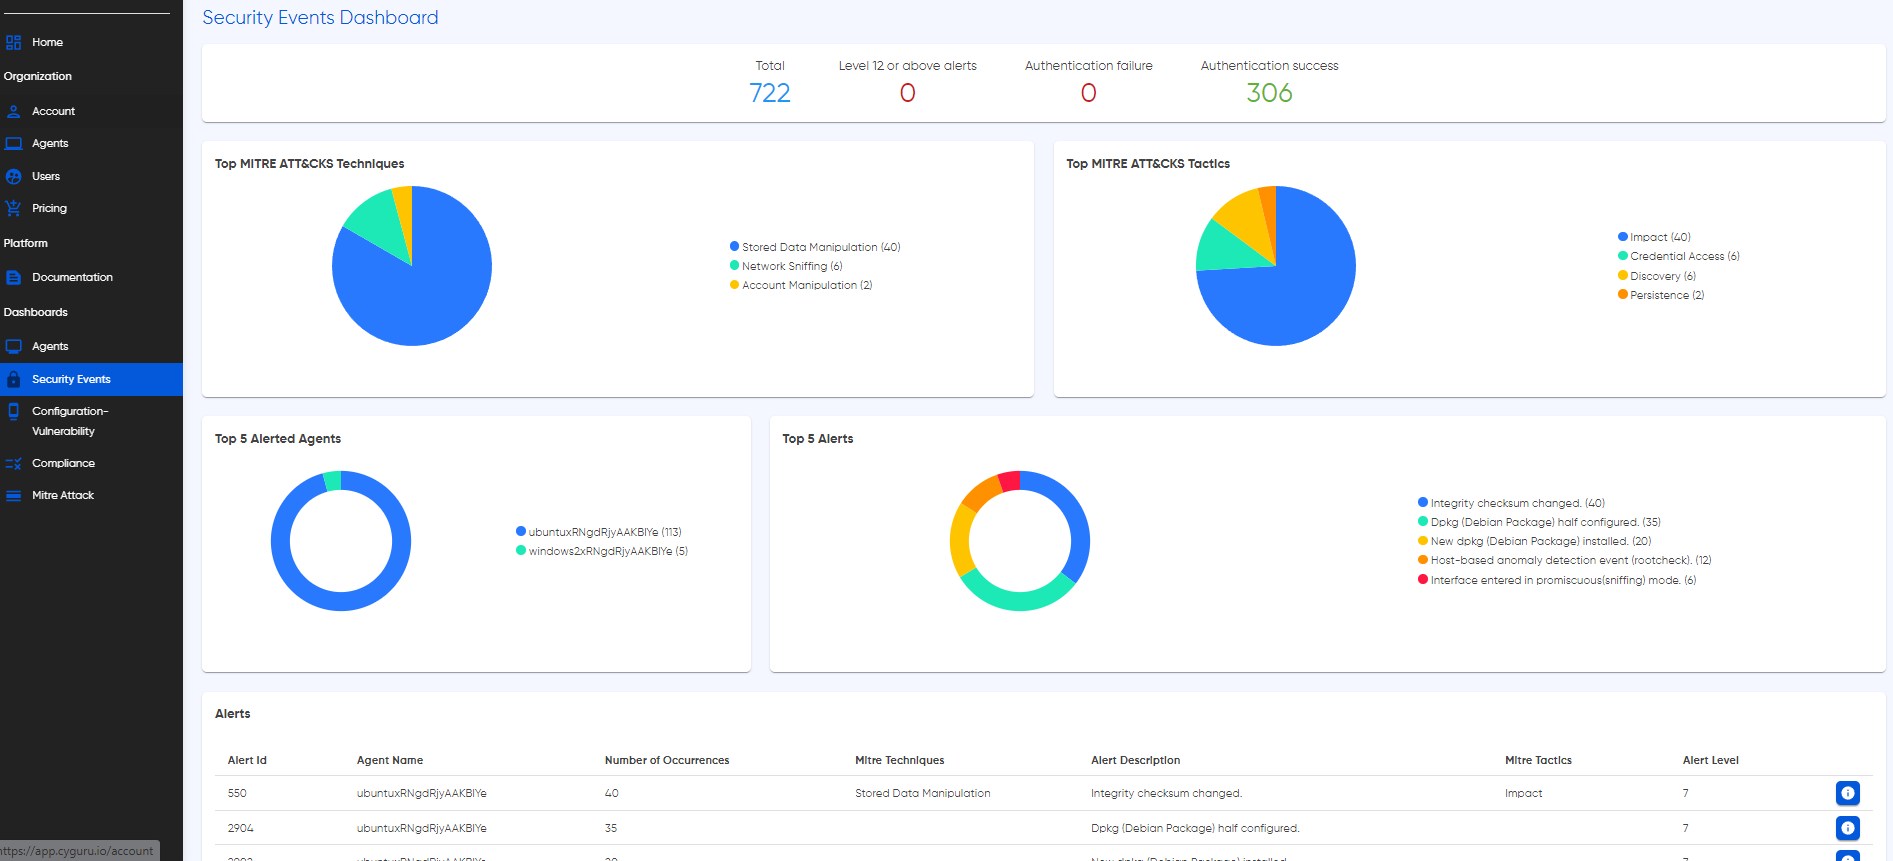Screen dimensions: 1893x861
Task: Open the Documentation file icon
Action: (13, 277)
